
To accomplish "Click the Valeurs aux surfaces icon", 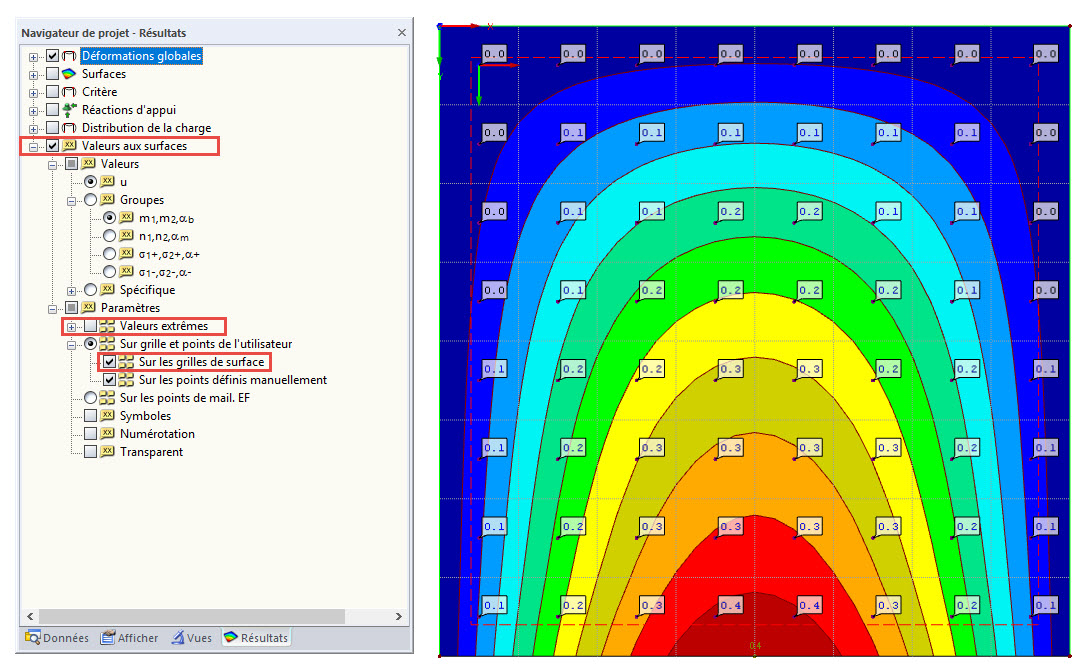I will point(69,145).
